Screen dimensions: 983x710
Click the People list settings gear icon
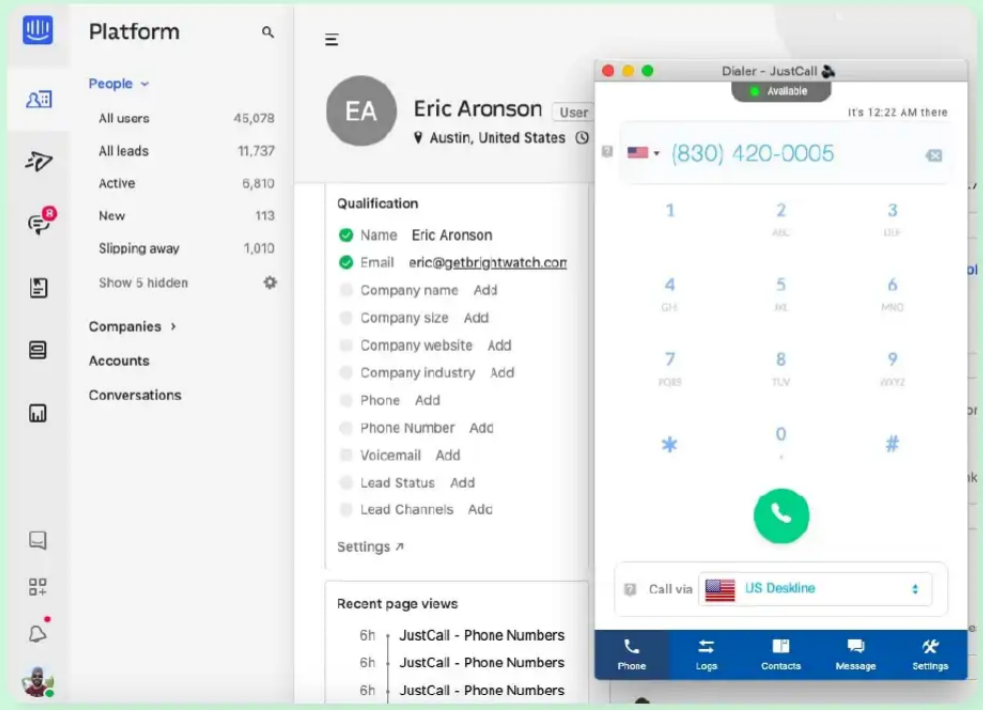pyautogui.click(x=270, y=283)
